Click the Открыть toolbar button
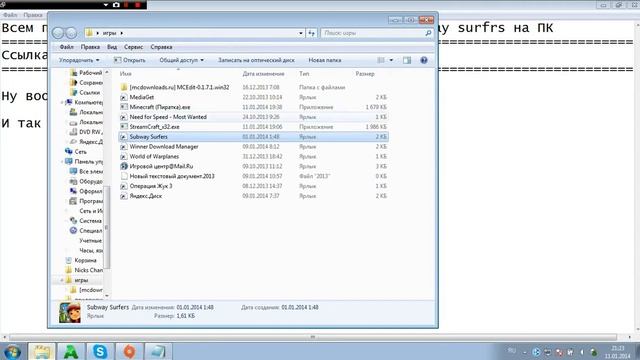The width and height of the screenshot is (640, 360). 130,60
